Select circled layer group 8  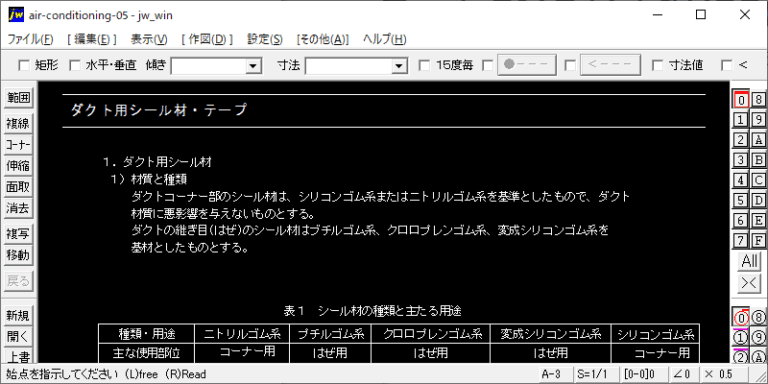pyautogui.click(x=759, y=318)
